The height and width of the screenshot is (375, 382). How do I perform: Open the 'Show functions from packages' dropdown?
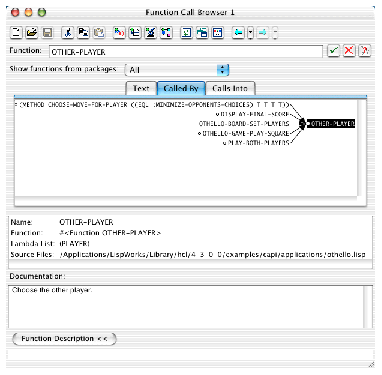click(x=177, y=70)
